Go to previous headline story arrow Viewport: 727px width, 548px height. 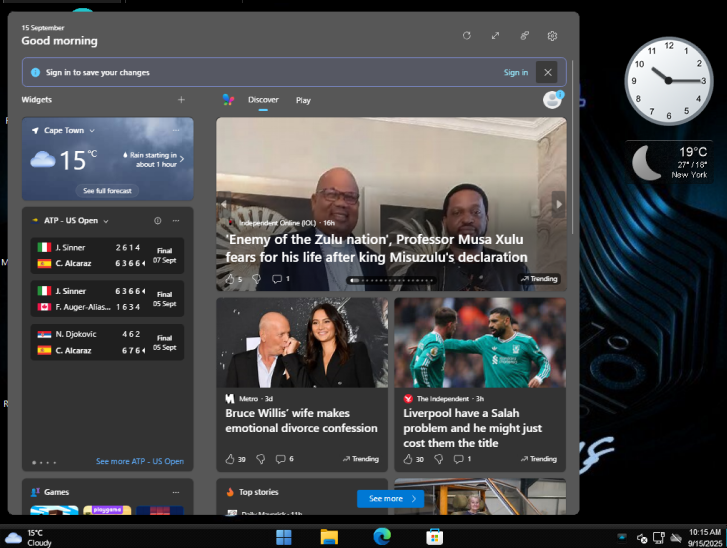[223, 204]
